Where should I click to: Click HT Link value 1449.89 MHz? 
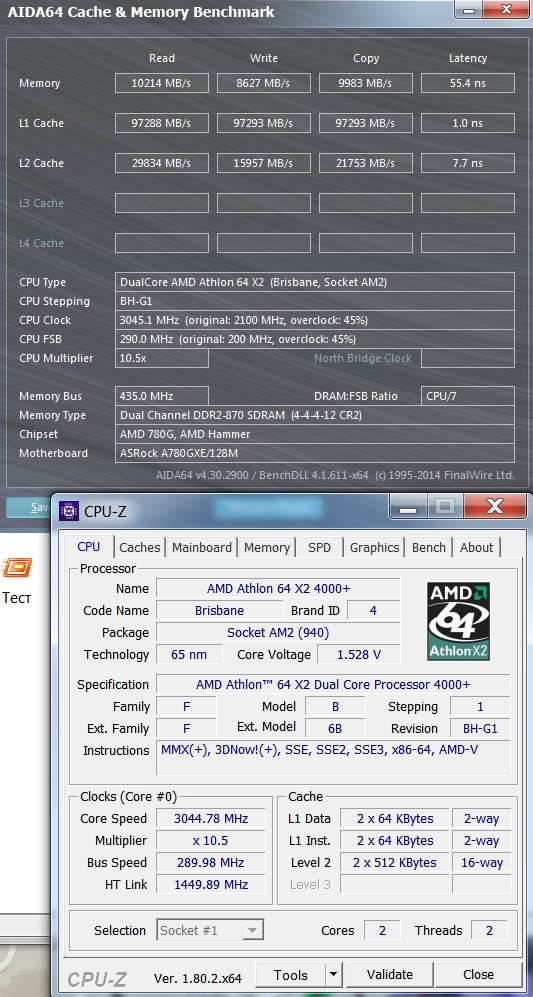pyautogui.click(x=211, y=884)
